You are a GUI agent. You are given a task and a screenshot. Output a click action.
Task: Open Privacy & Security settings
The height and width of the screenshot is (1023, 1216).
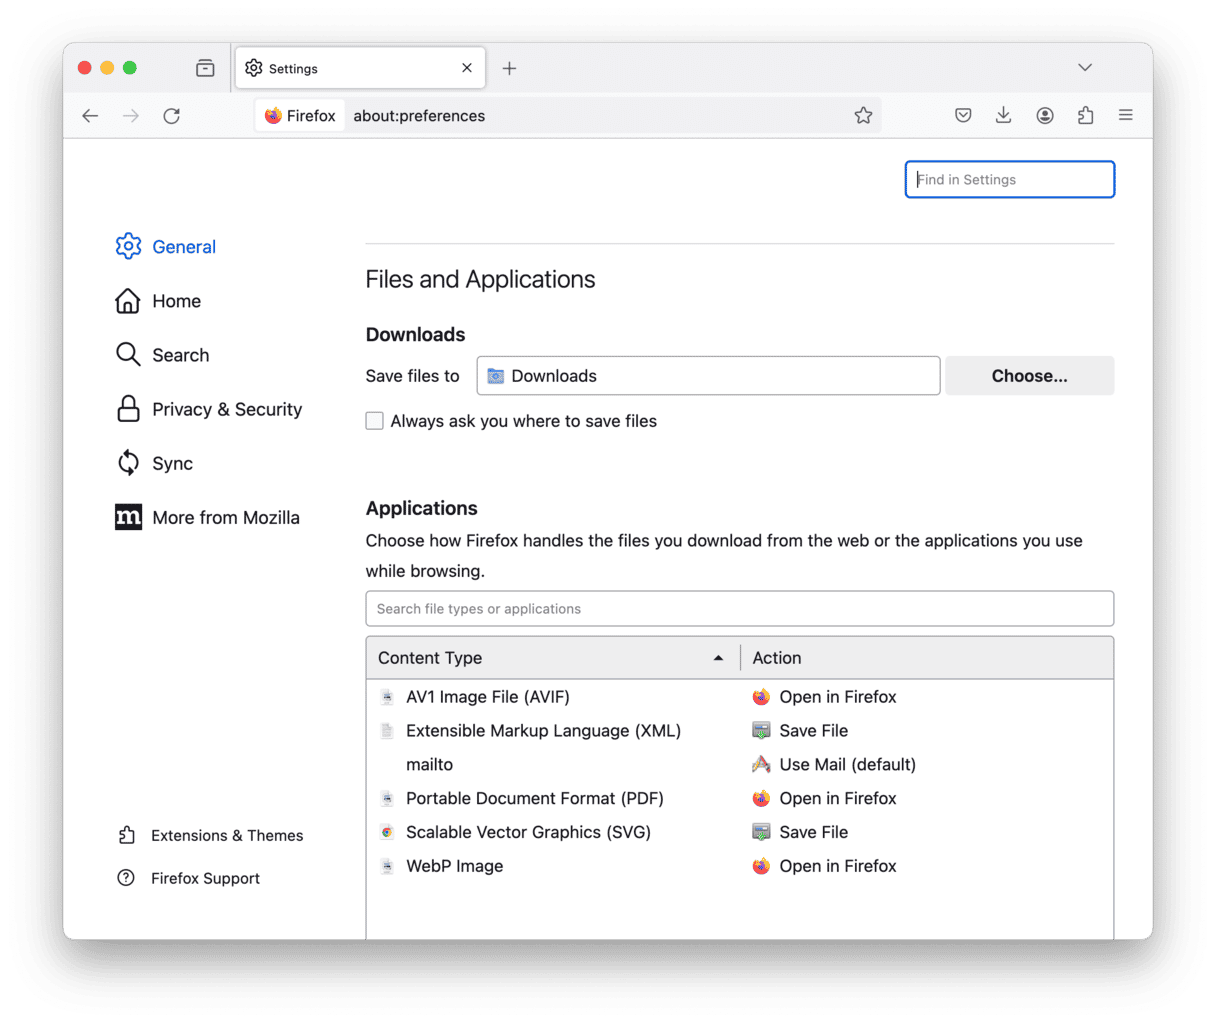click(x=209, y=409)
